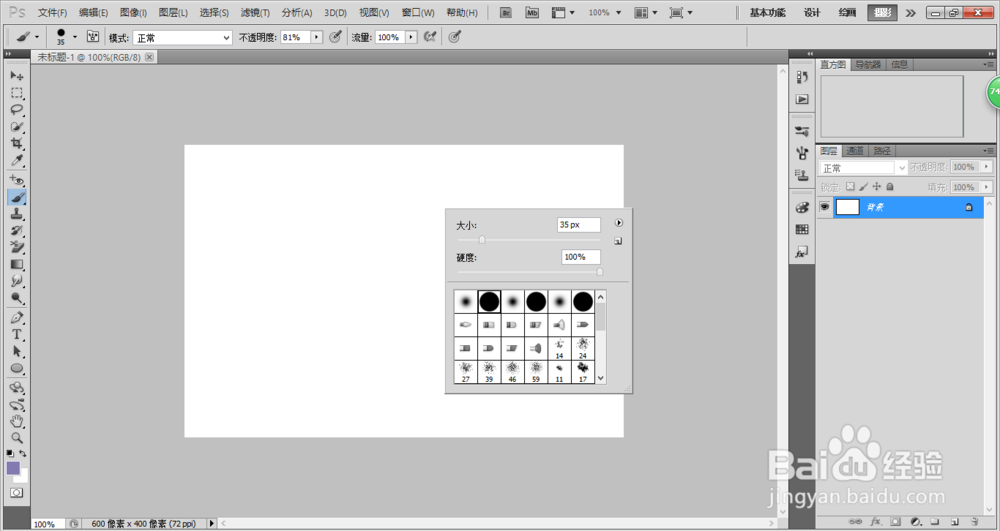
Task: Select the Eyedropper tool
Action: [17, 159]
